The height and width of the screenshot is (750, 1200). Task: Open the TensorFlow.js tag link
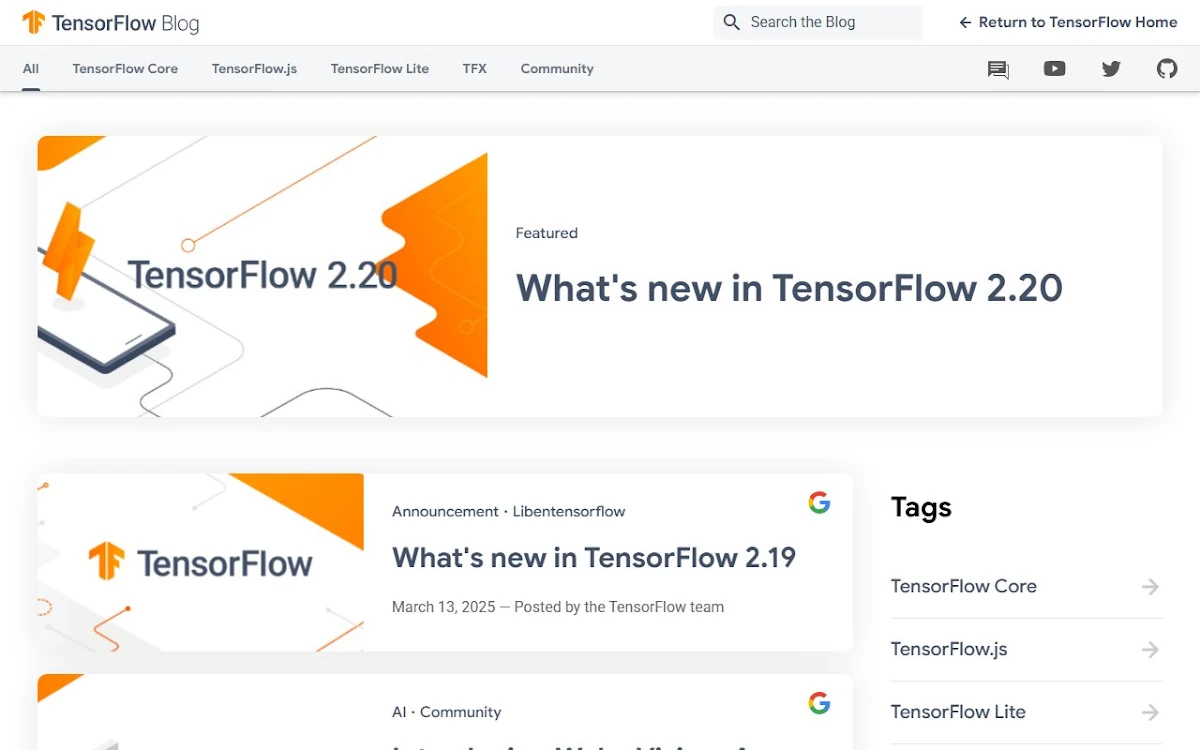(949, 649)
